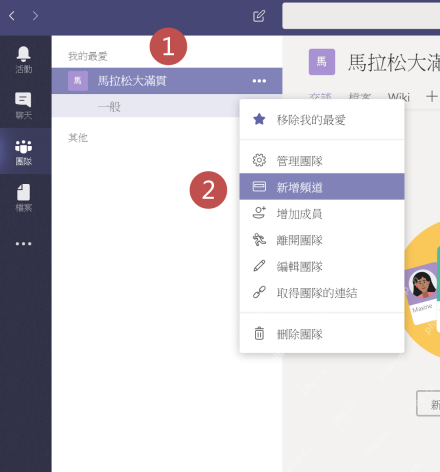Switch to the Wiki tab

point(399,97)
